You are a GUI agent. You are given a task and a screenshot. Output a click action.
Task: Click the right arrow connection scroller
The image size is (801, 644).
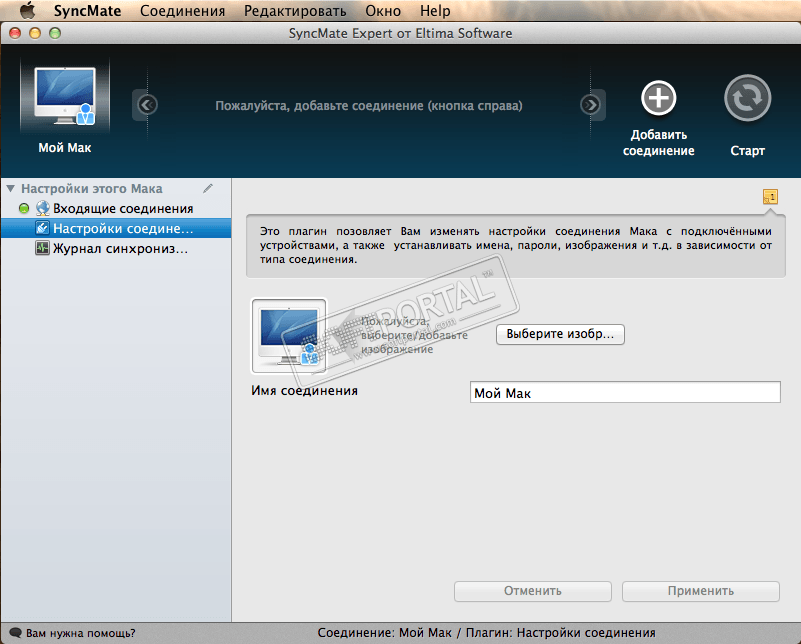pos(591,105)
